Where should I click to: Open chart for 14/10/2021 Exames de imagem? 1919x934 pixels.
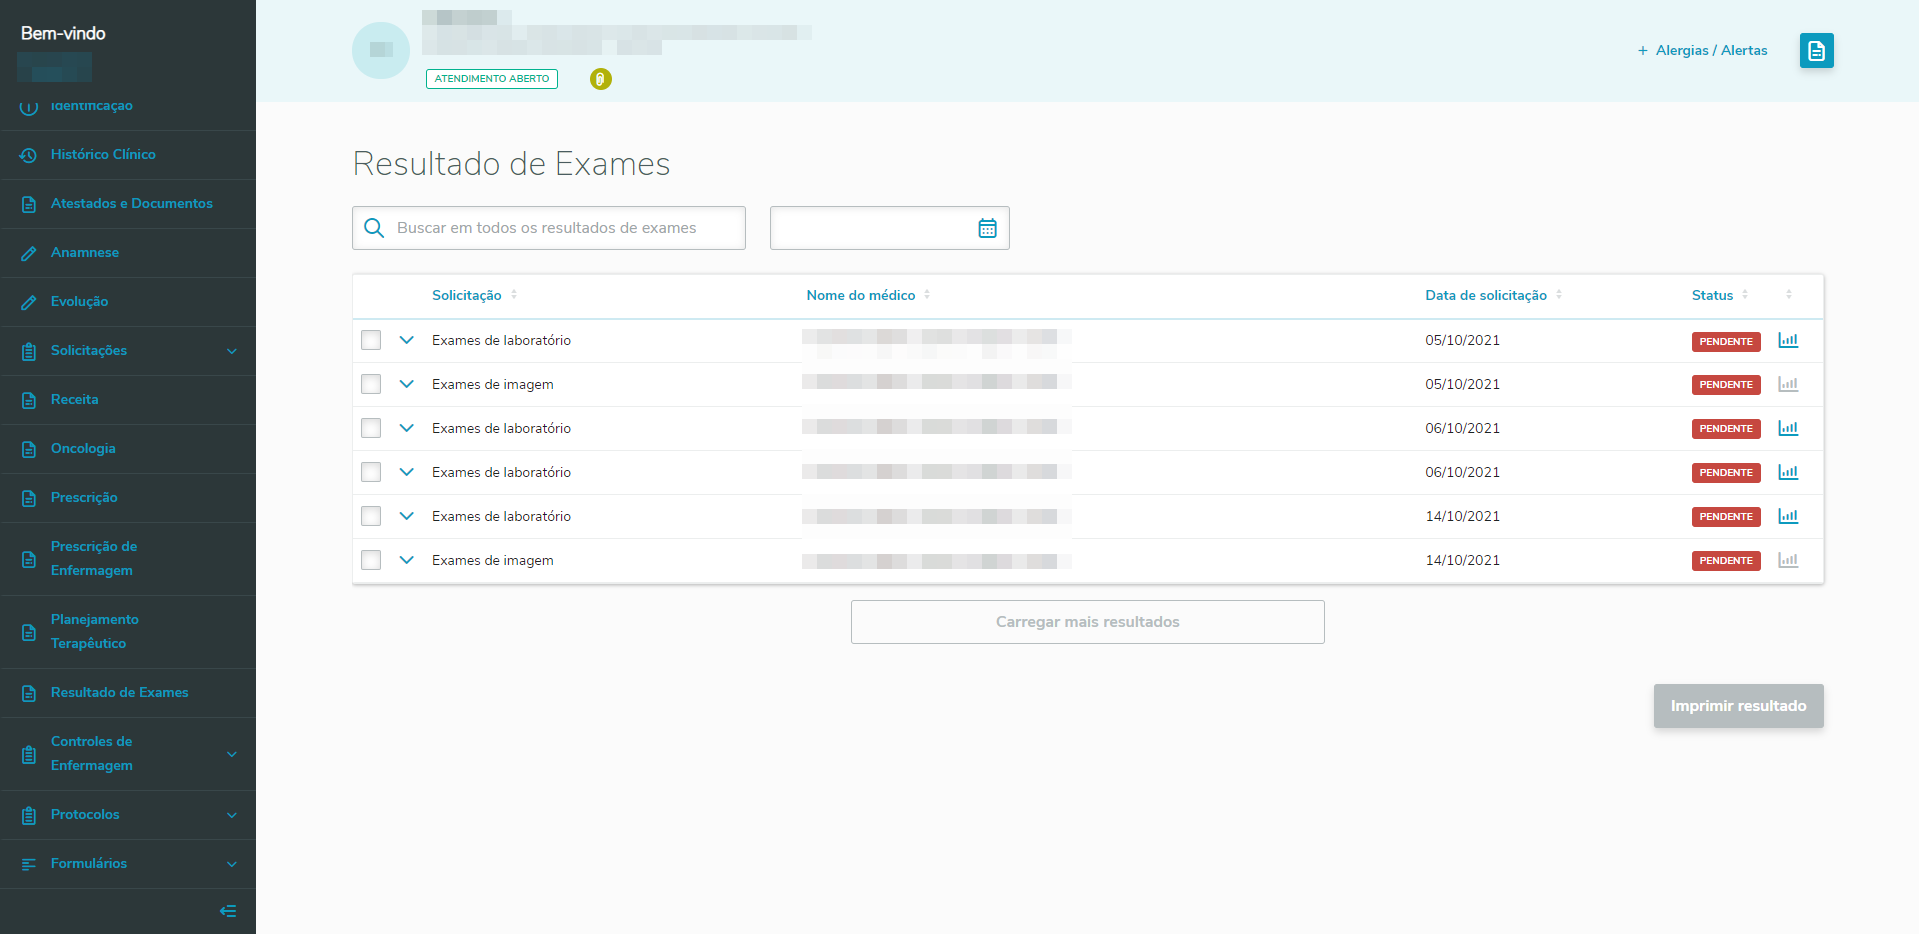coord(1788,560)
